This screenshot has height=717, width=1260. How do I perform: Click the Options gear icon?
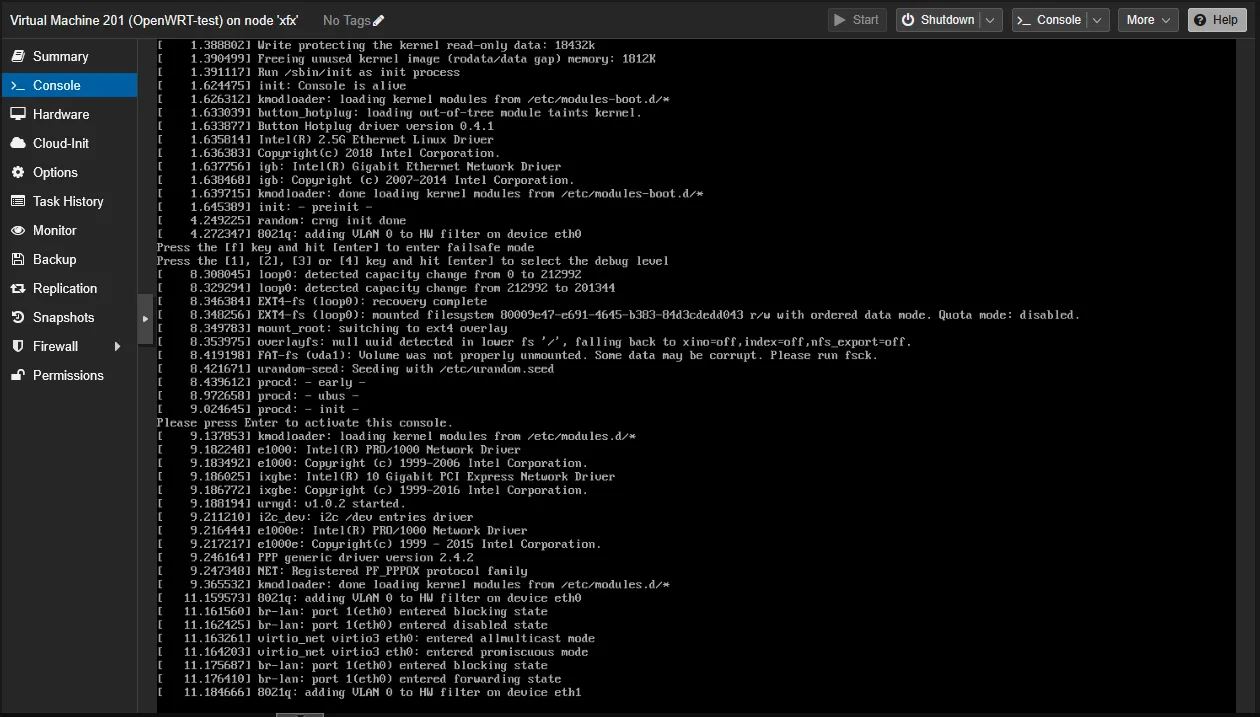pos(18,172)
